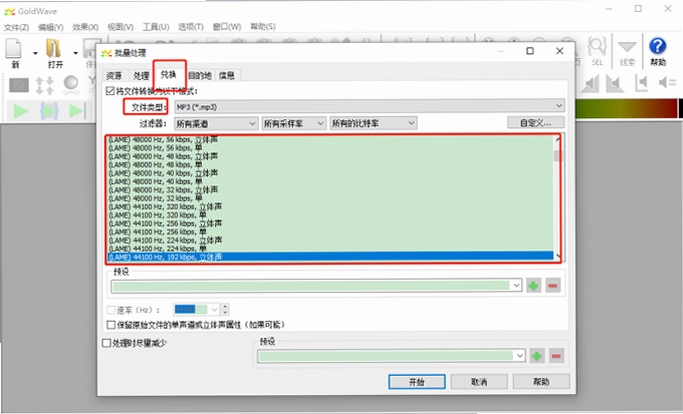Click the arrow next to the 打开 button
Screen dimensions: 683x414
click(x=75, y=53)
